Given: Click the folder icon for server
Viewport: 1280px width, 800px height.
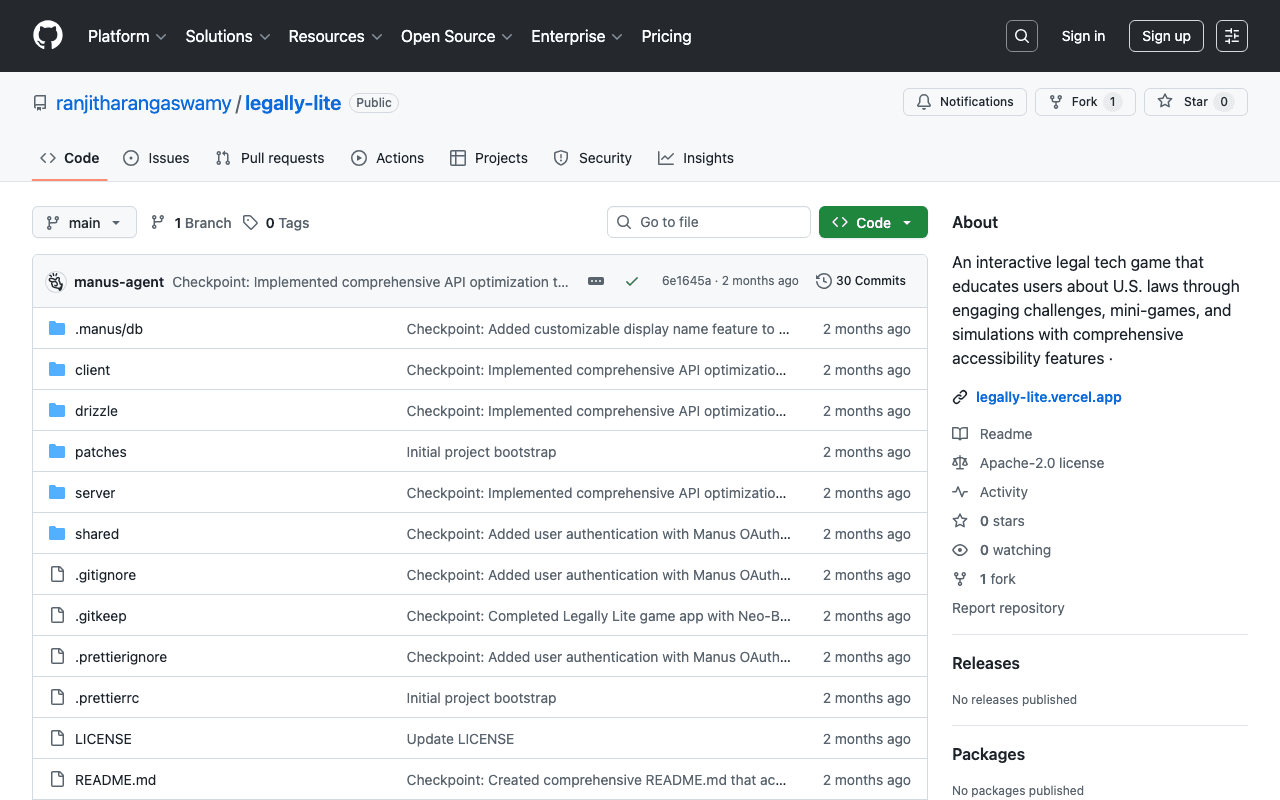Looking at the screenshot, I should (x=57, y=493).
